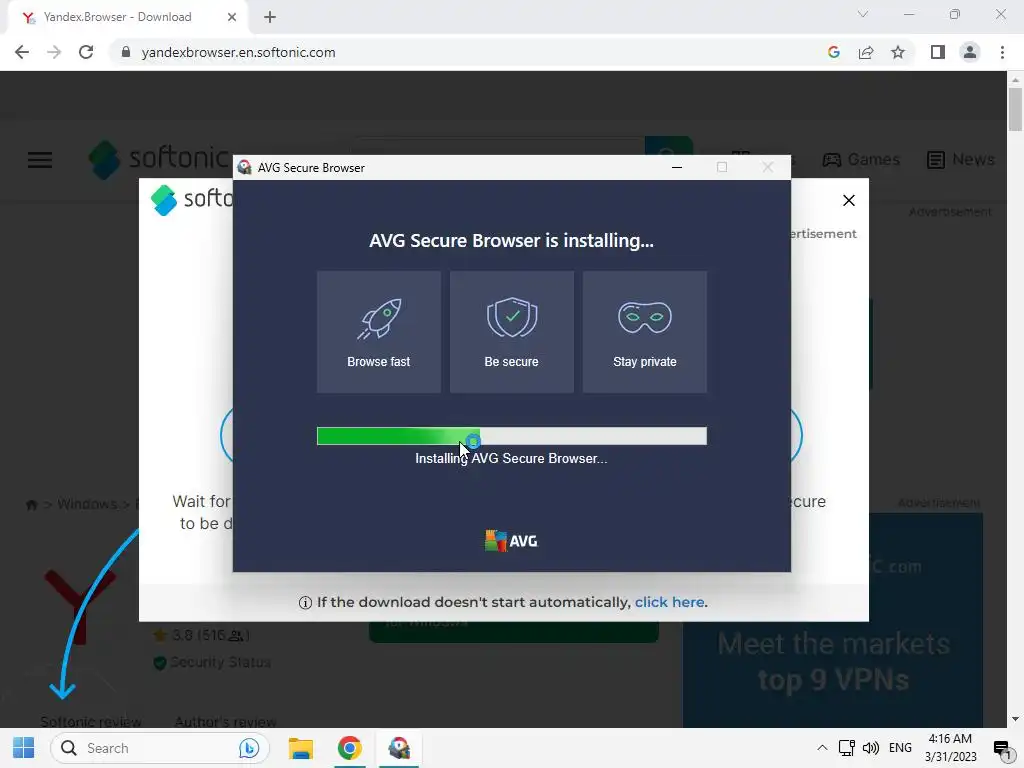Click the info icon beside download message
Image resolution: width=1024 pixels, height=768 pixels.
click(x=305, y=603)
